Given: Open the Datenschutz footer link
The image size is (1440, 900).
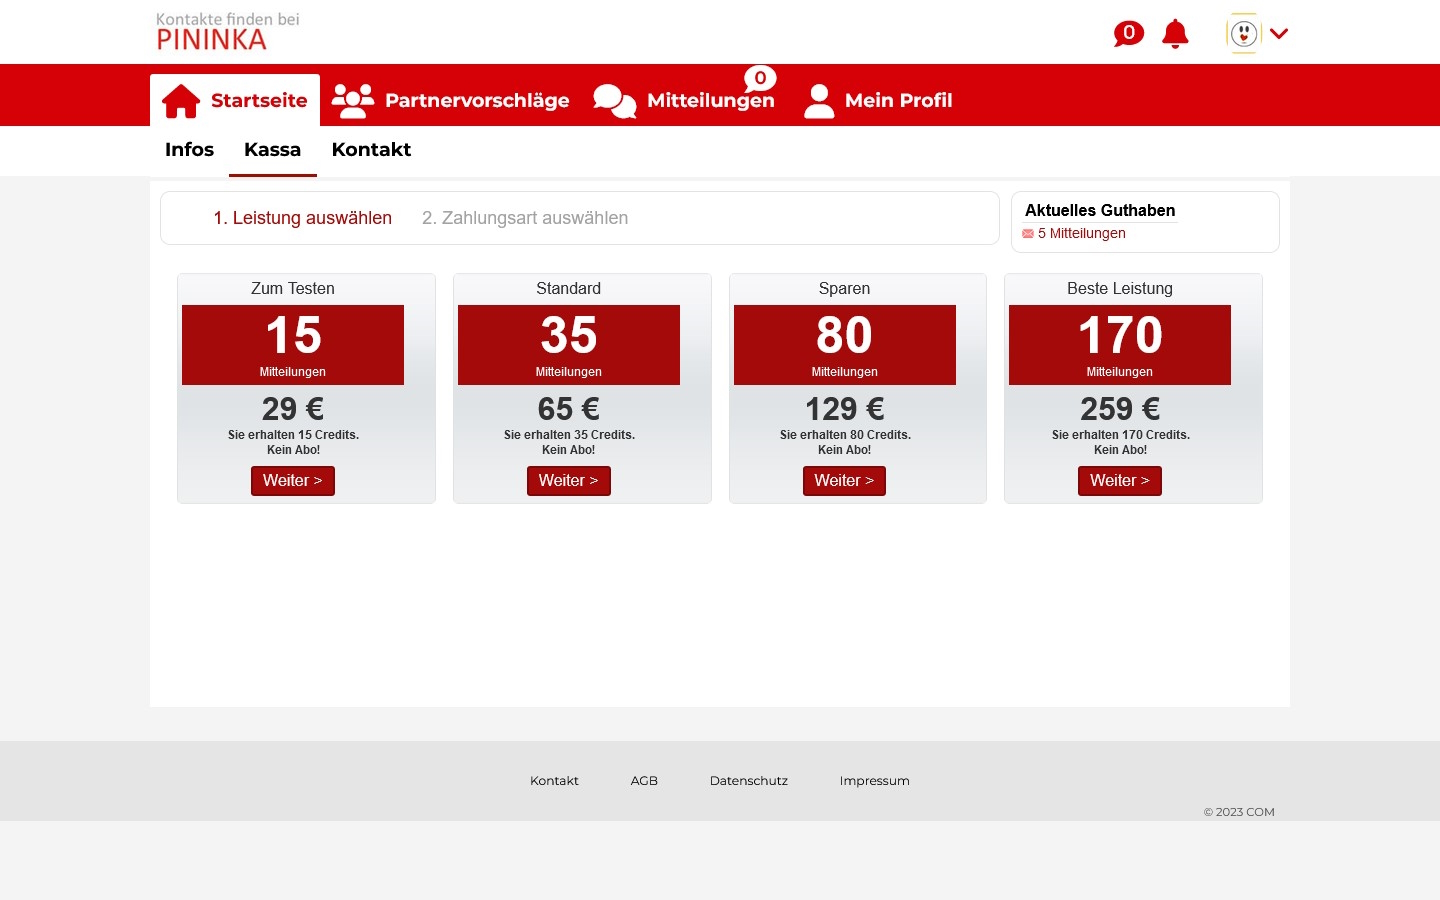Looking at the screenshot, I should pos(748,781).
